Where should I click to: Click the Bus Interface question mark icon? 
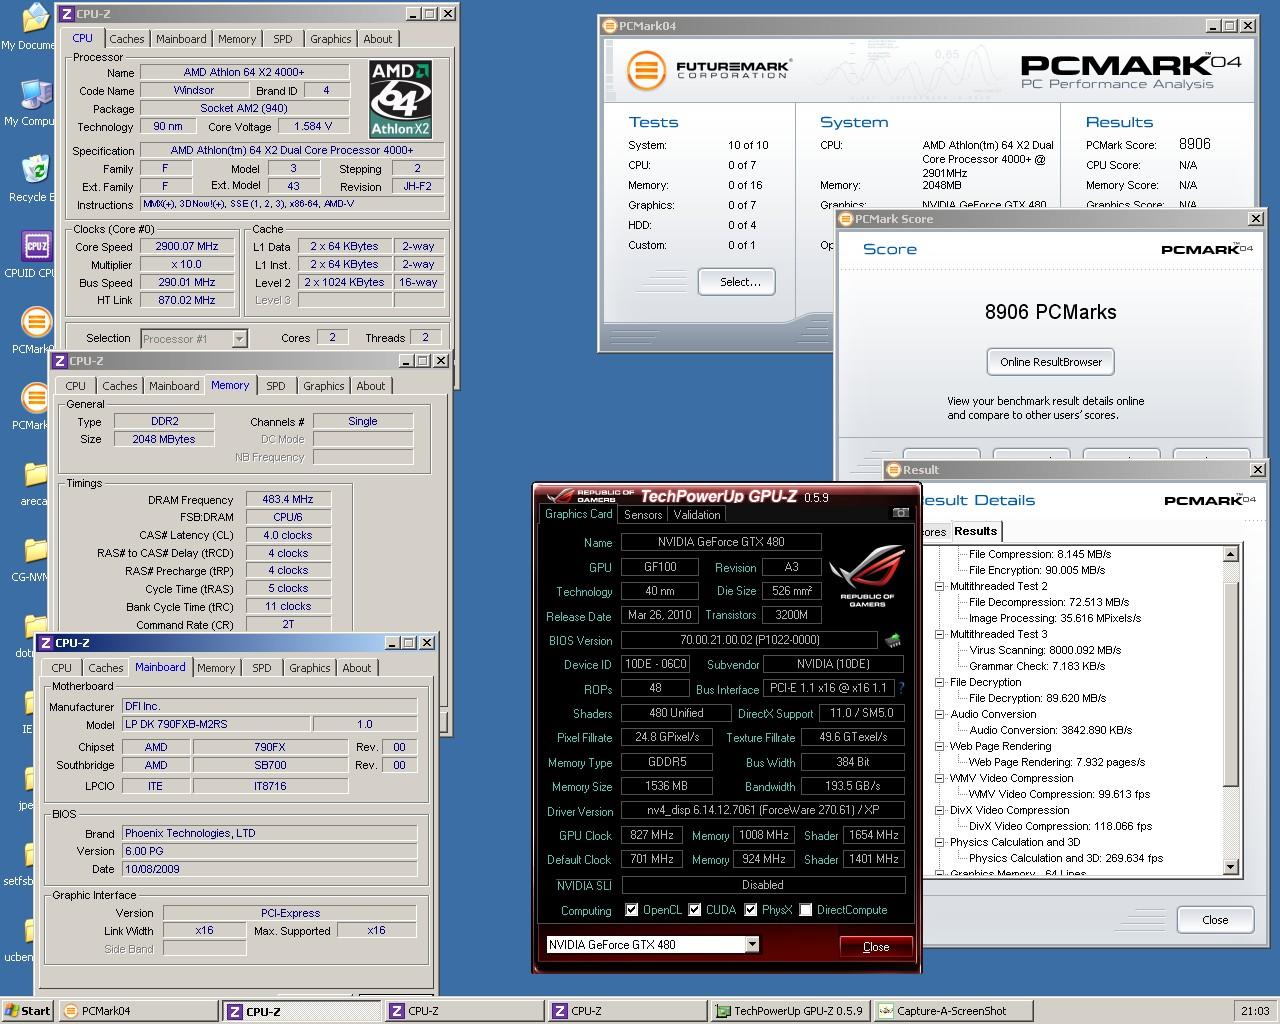pyautogui.click(x=901, y=688)
